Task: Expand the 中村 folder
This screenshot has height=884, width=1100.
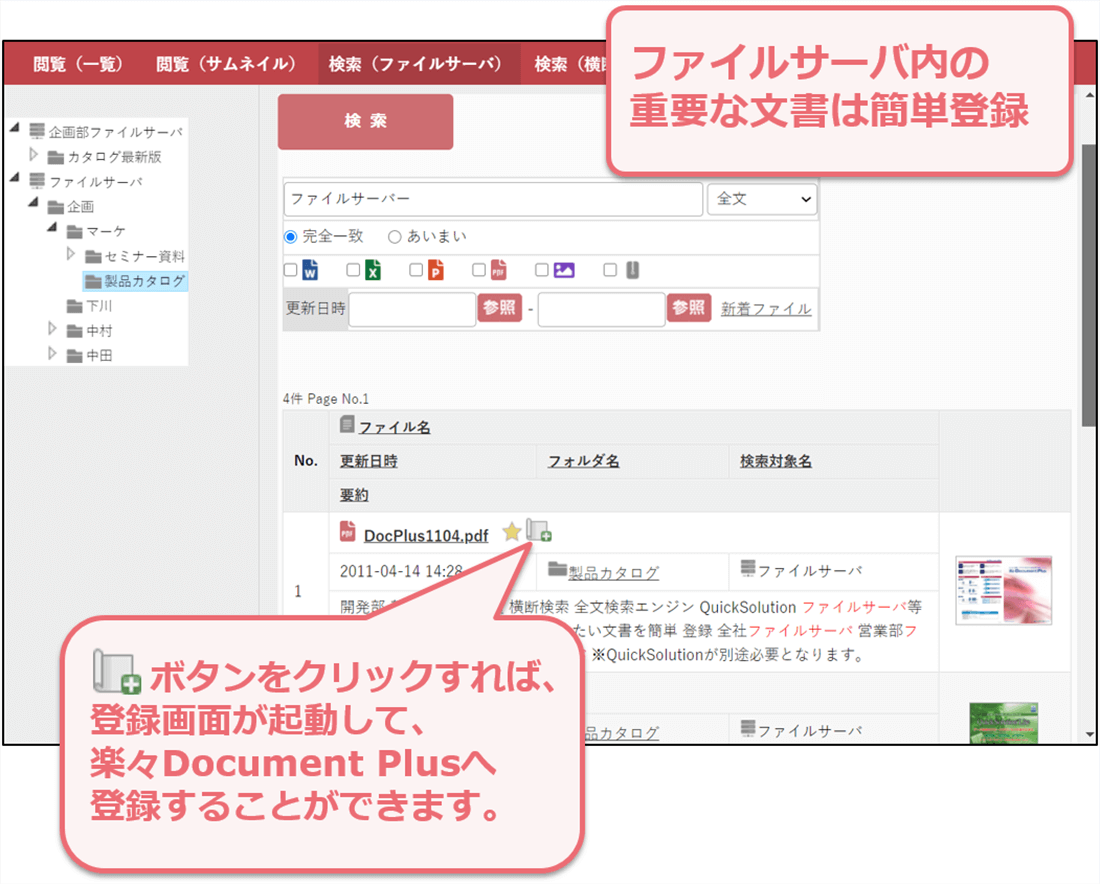Action: click(x=52, y=328)
